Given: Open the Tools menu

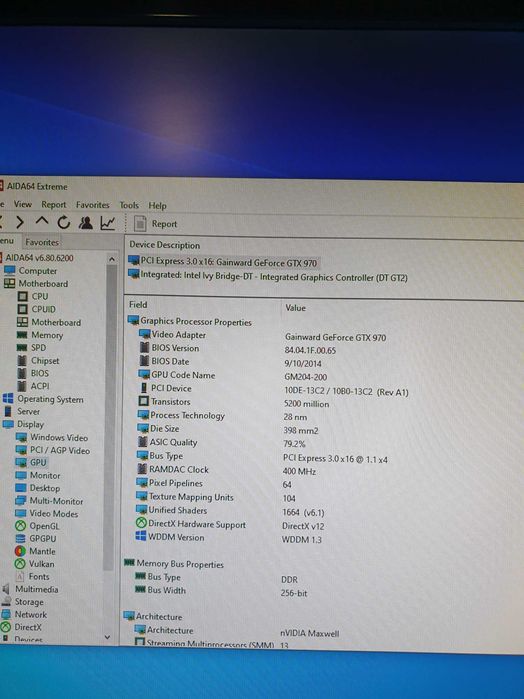Looking at the screenshot, I should tap(129, 206).
